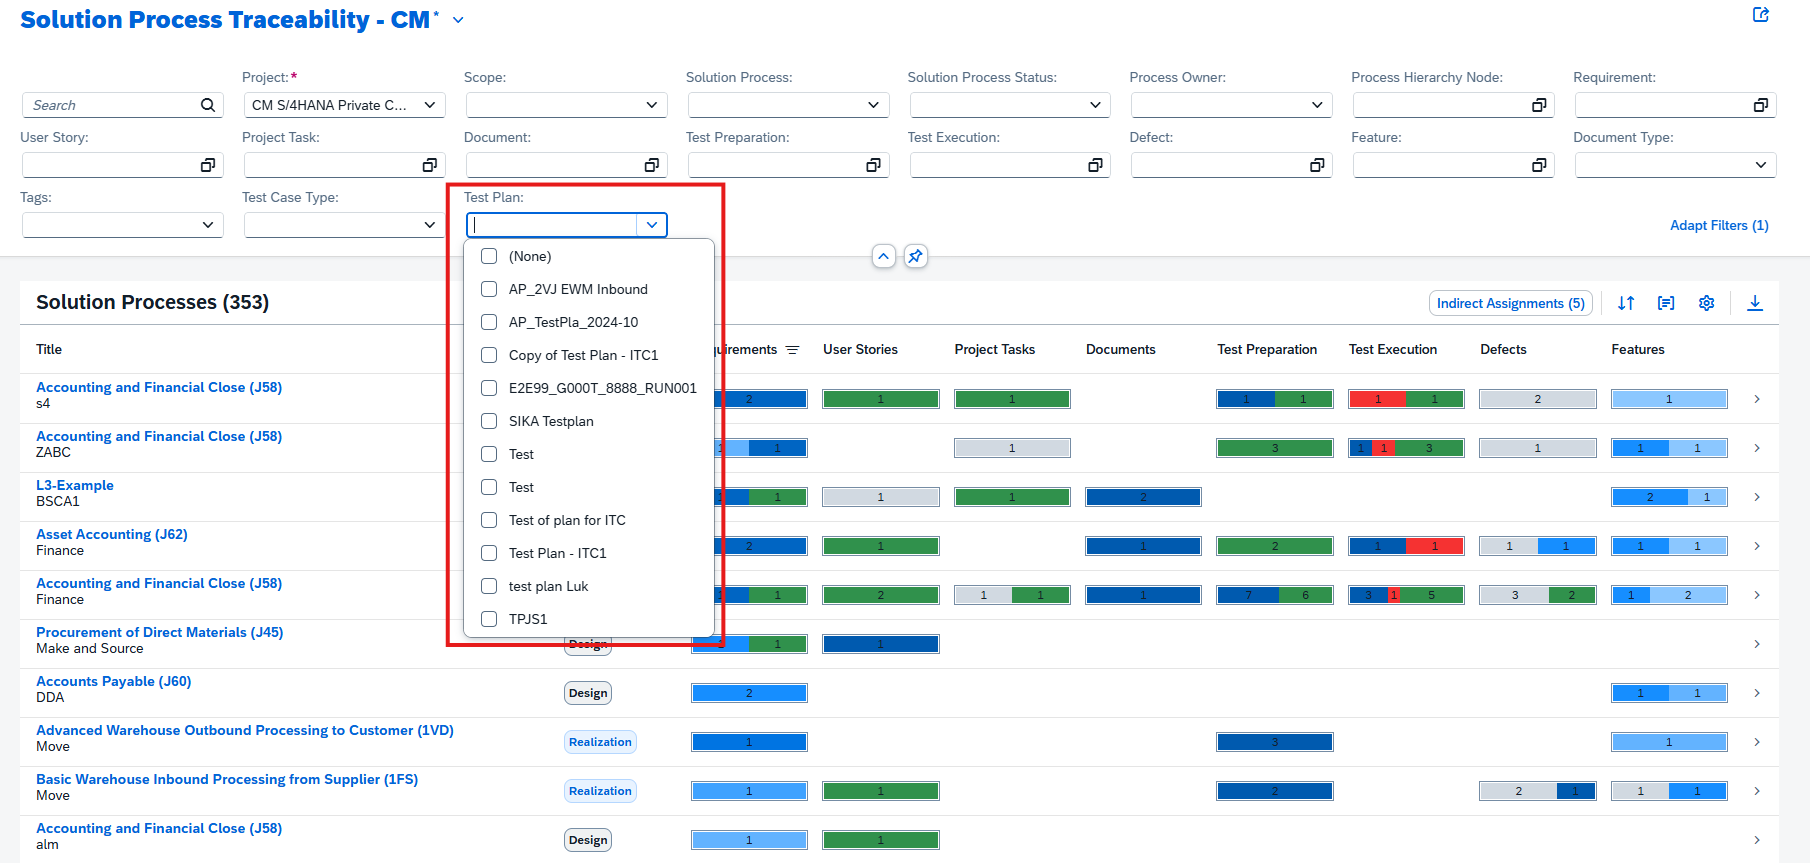Click the download export icon
Screen dimensions: 1810x863
(1754, 303)
